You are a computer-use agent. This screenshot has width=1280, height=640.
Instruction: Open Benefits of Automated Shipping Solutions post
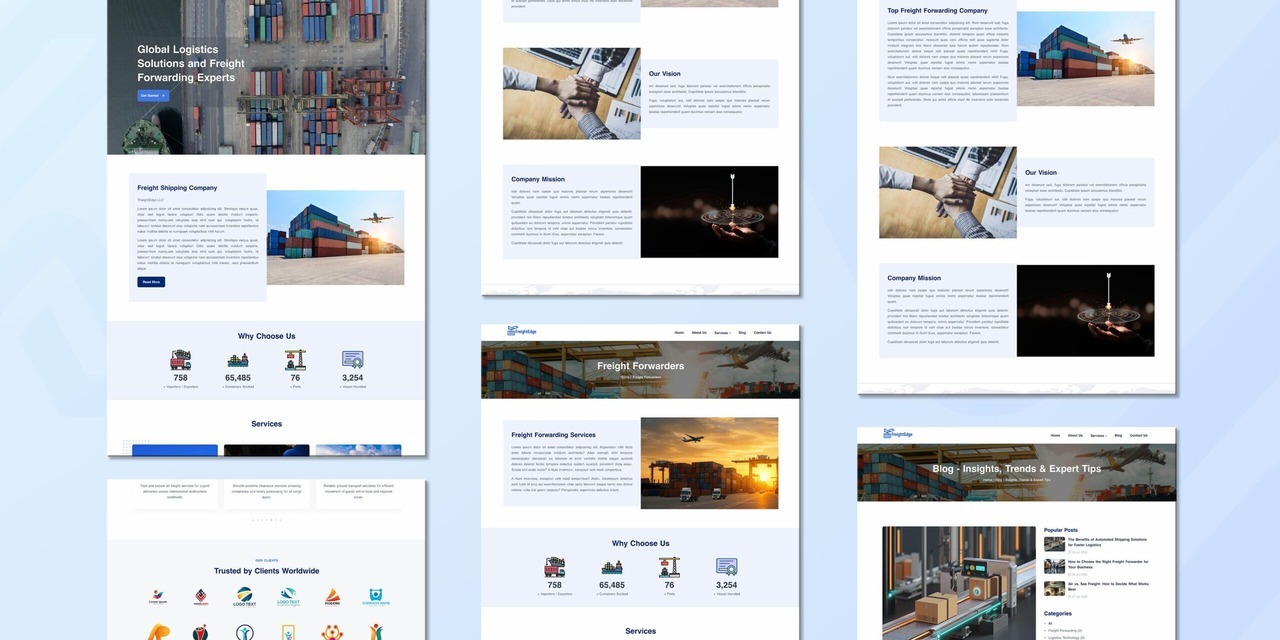click(x=1108, y=542)
